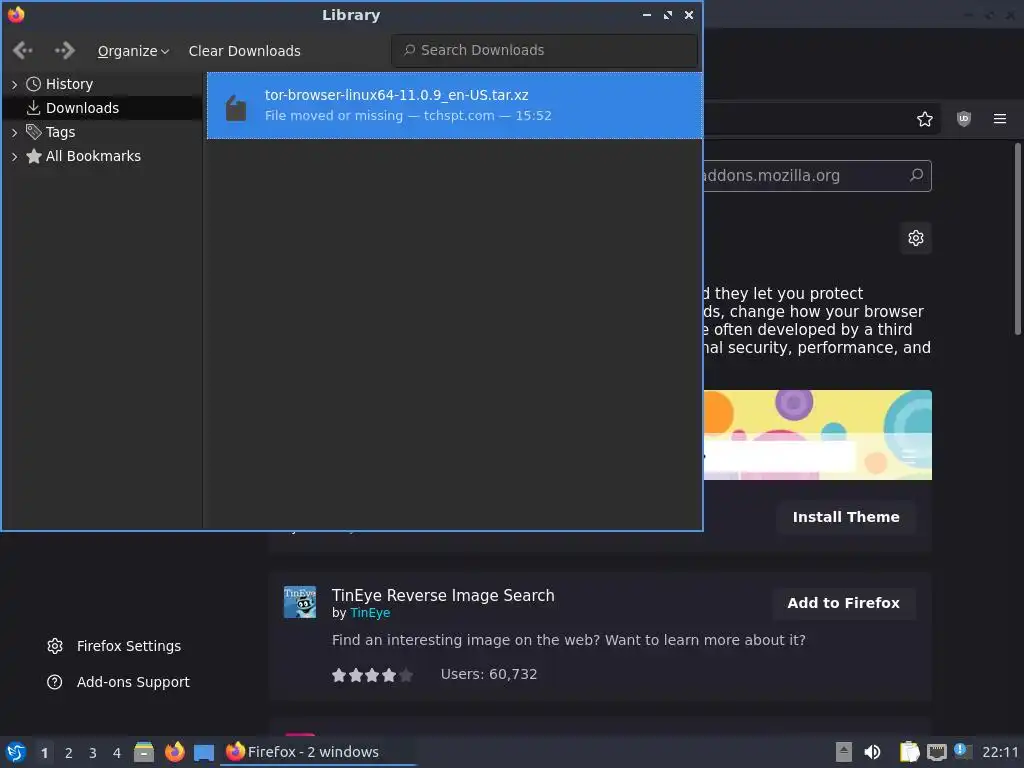
Task: Click the TinEye extension icon
Action: [x=300, y=602]
